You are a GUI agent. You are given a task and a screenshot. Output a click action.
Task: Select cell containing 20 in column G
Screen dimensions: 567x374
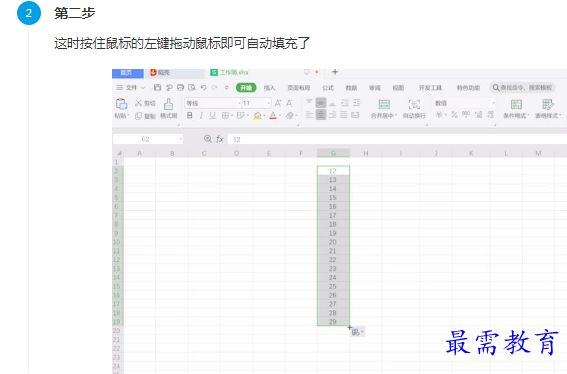[x=333, y=242]
